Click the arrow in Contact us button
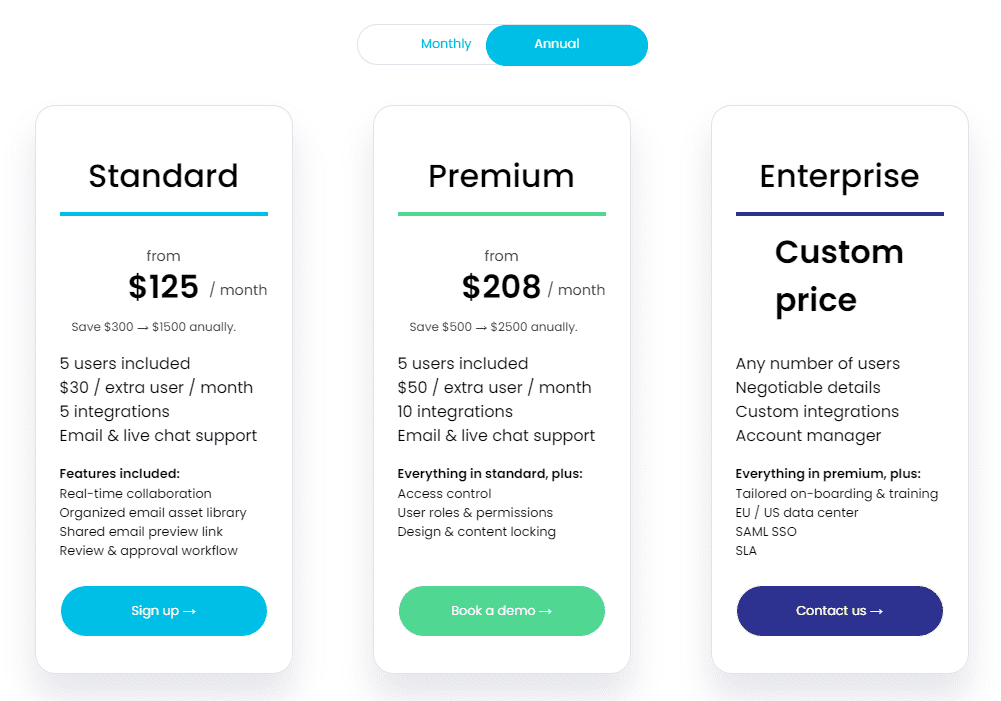This screenshot has width=1001, height=701. pyautogui.click(x=877, y=612)
